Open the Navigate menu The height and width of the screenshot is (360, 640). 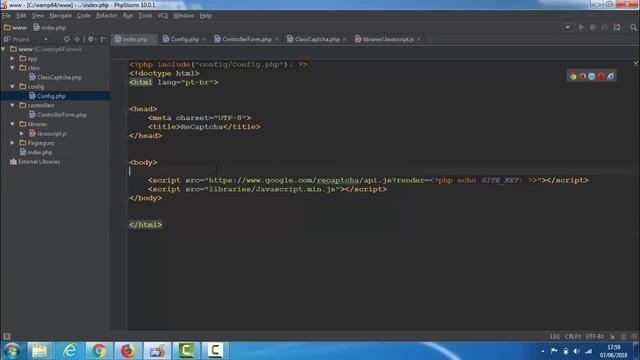pos(60,16)
